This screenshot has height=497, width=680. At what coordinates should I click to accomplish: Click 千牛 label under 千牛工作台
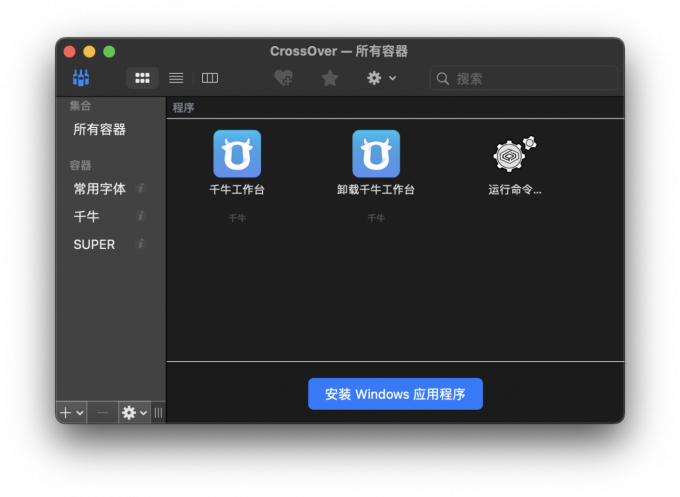[x=237, y=218]
